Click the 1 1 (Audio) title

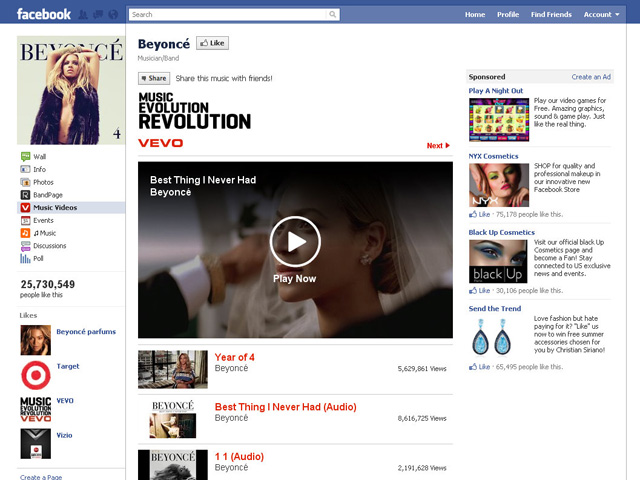(x=240, y=456)
